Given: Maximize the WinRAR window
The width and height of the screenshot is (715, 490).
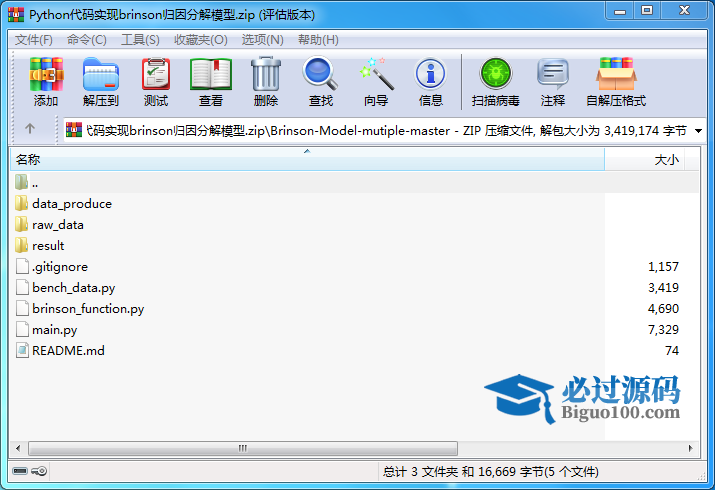Looking at the screenshot, I should pos(647,11).
